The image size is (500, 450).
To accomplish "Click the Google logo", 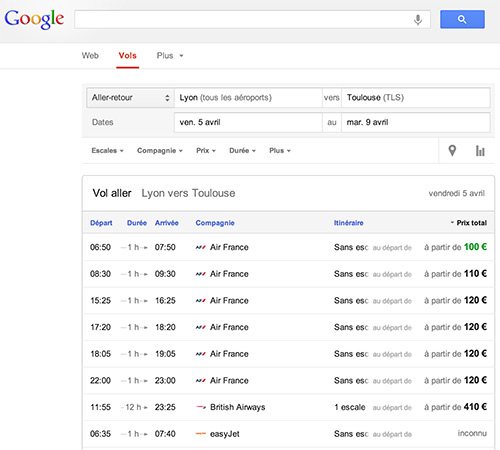I will (x=34, y=19).
